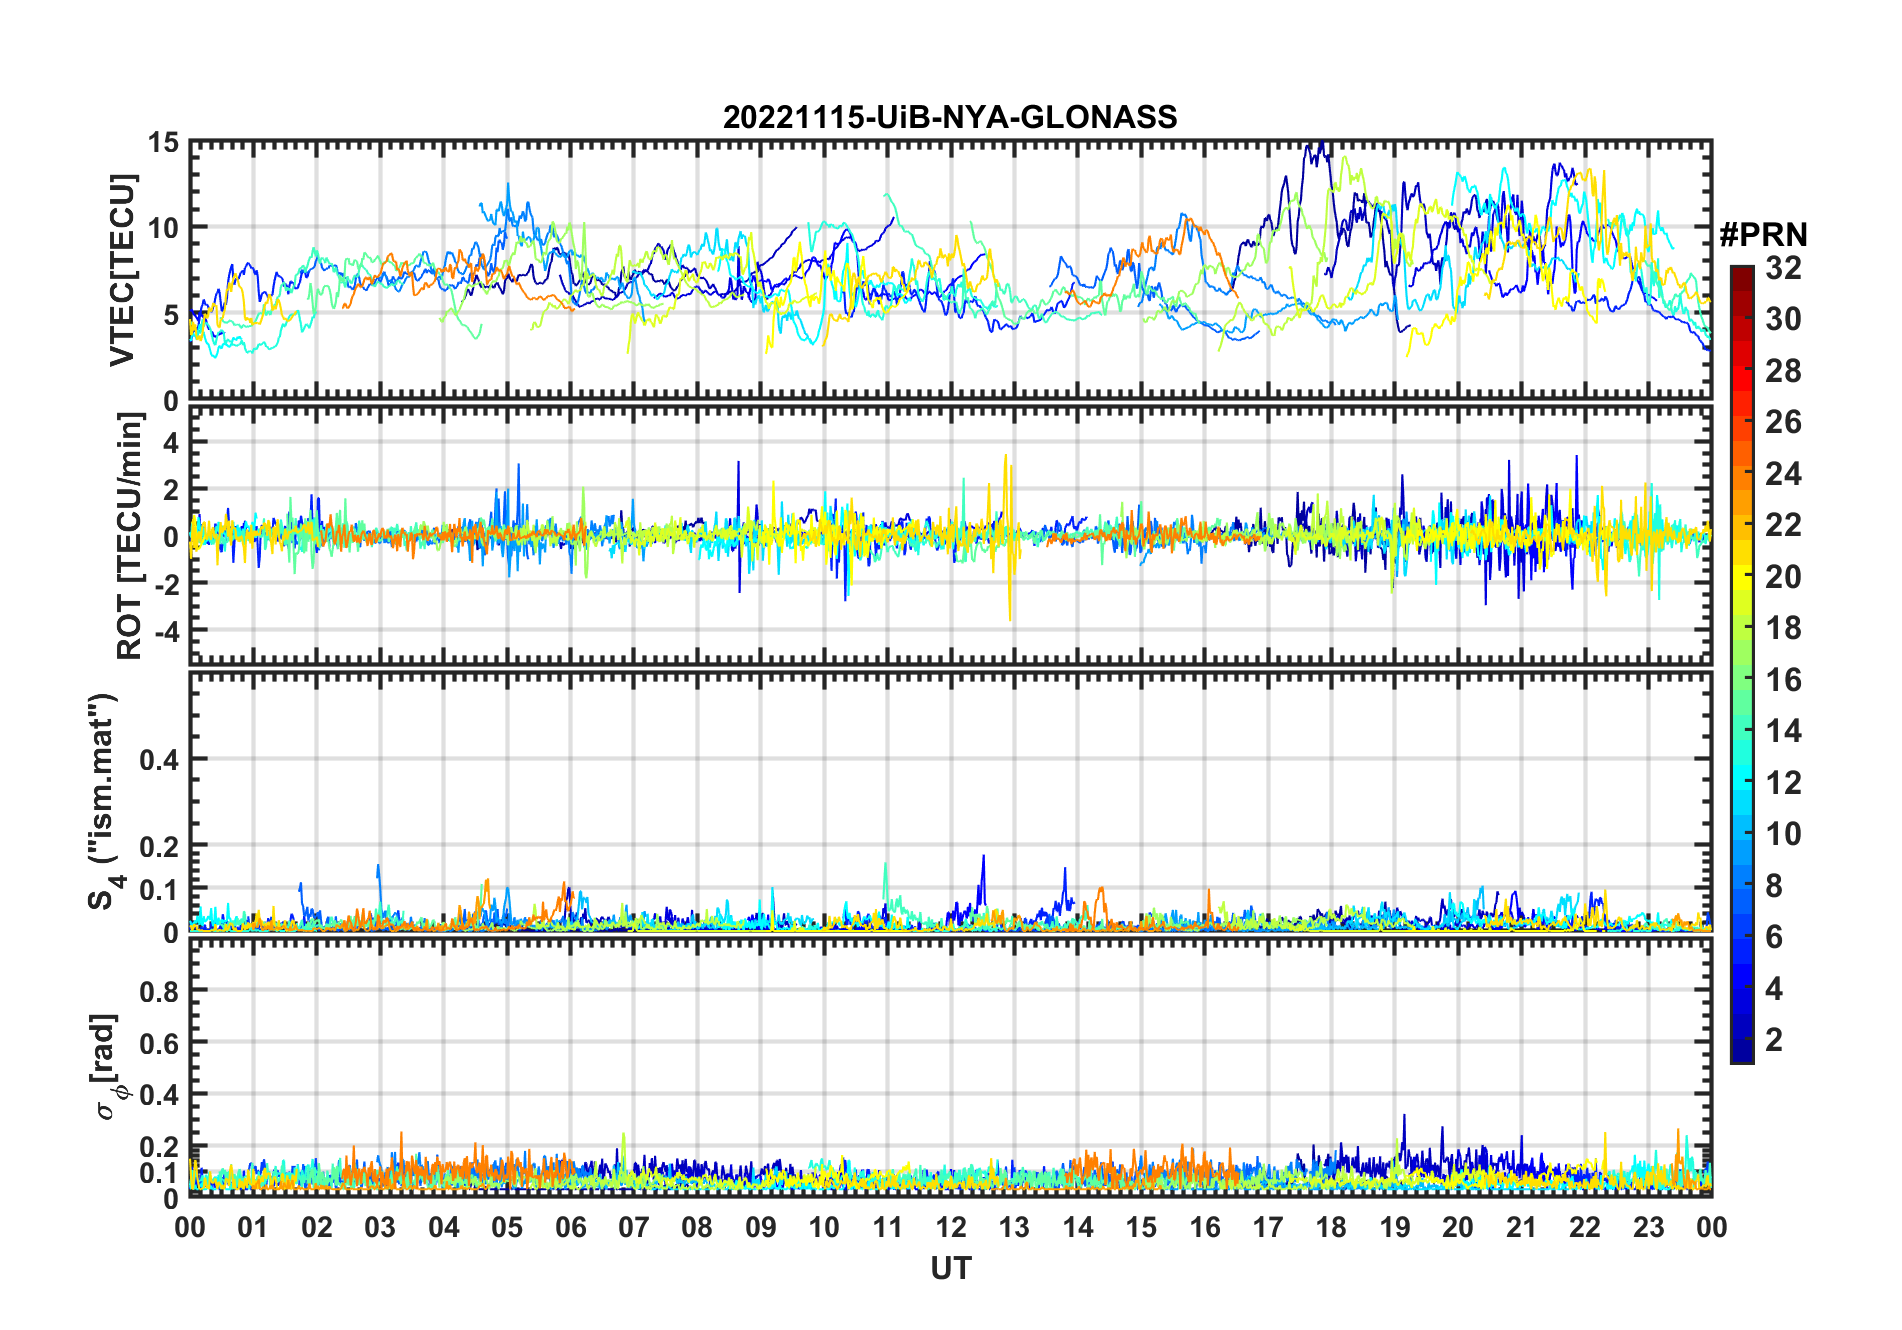Click the colorbar label 12
Viewport: 1902px width, 1330px height.
tap(1783, 783)
